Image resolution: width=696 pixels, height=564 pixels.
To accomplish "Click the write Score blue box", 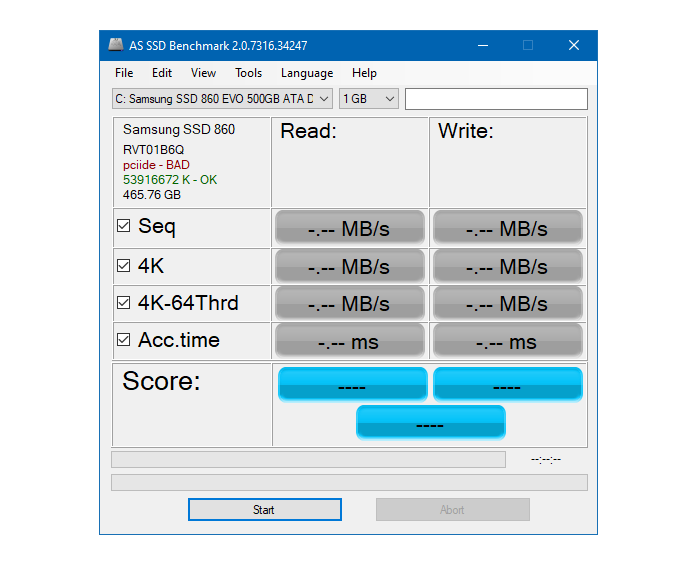I will point(507,384).
